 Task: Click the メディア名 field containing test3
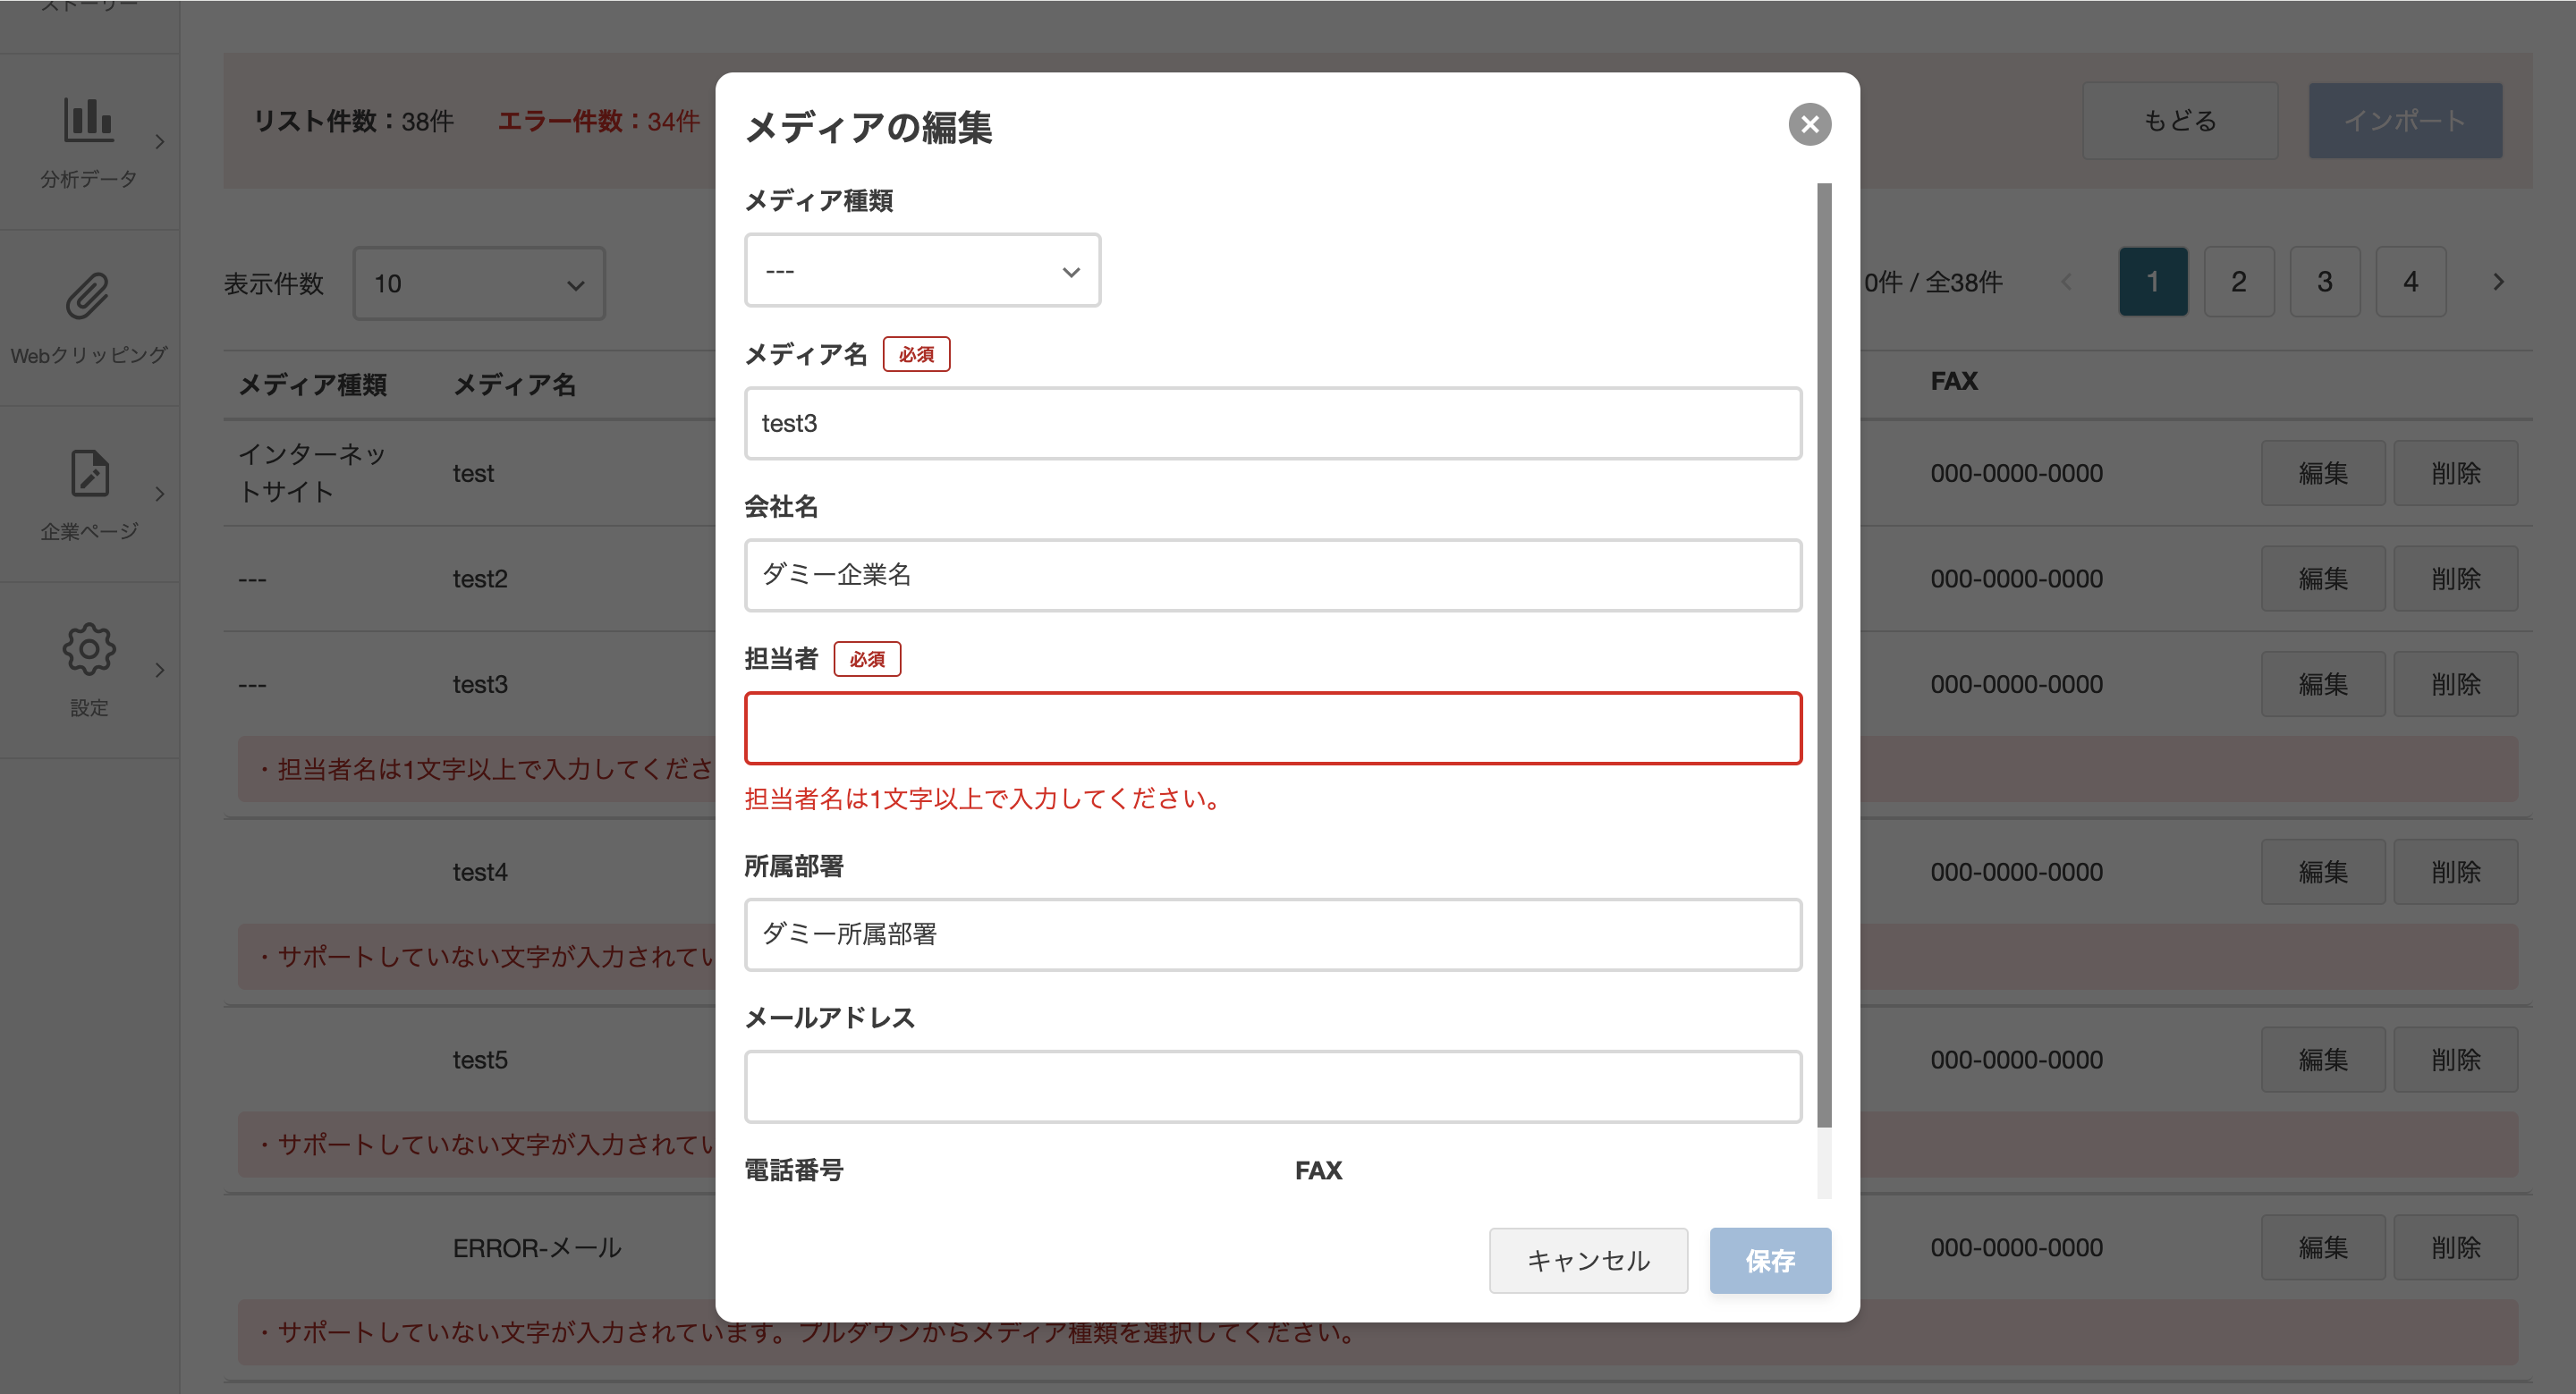click(1273, 424)
